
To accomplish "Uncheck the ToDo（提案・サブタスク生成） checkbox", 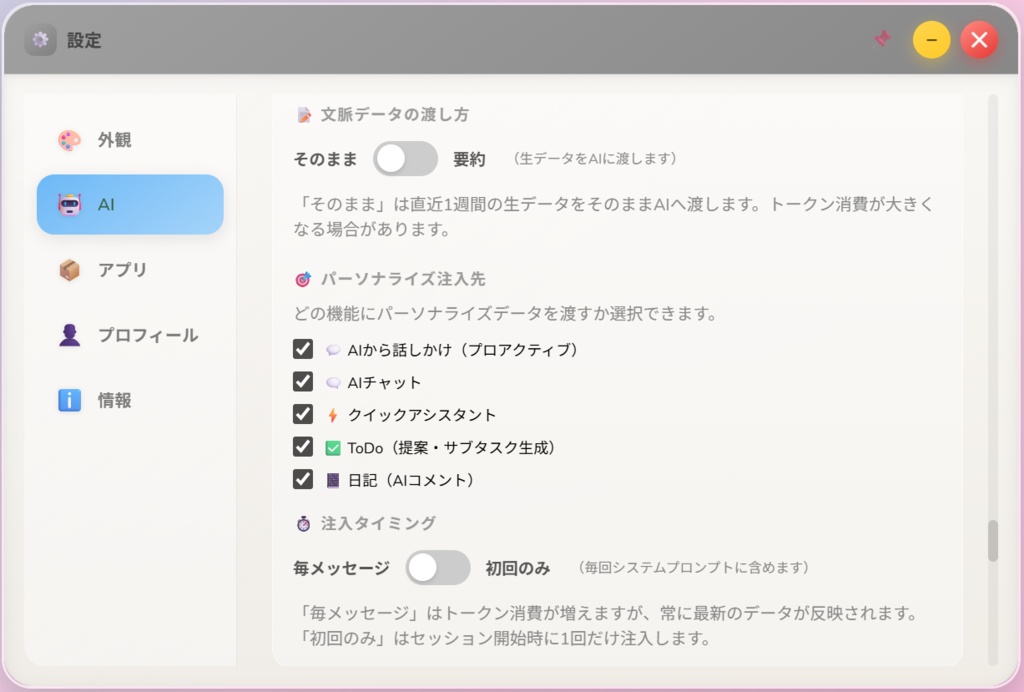I will pos(303,446).
